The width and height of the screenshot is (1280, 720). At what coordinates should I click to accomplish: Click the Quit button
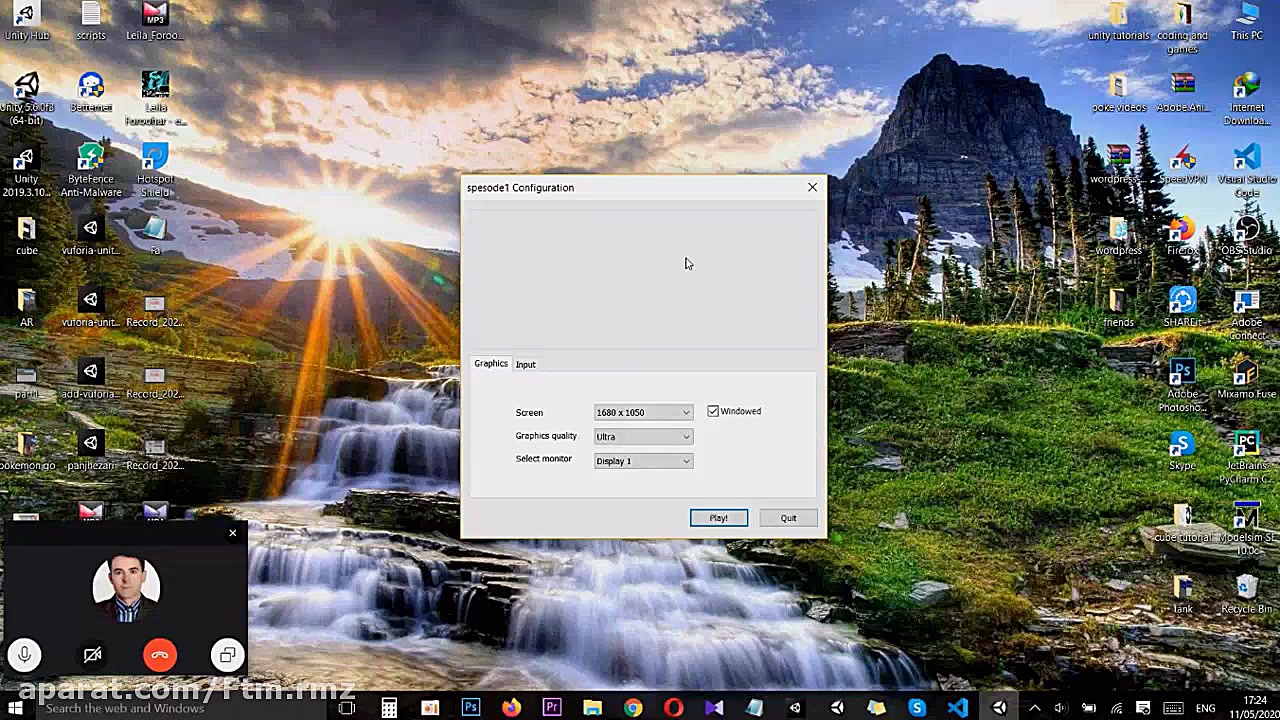[x=789, y=518]
